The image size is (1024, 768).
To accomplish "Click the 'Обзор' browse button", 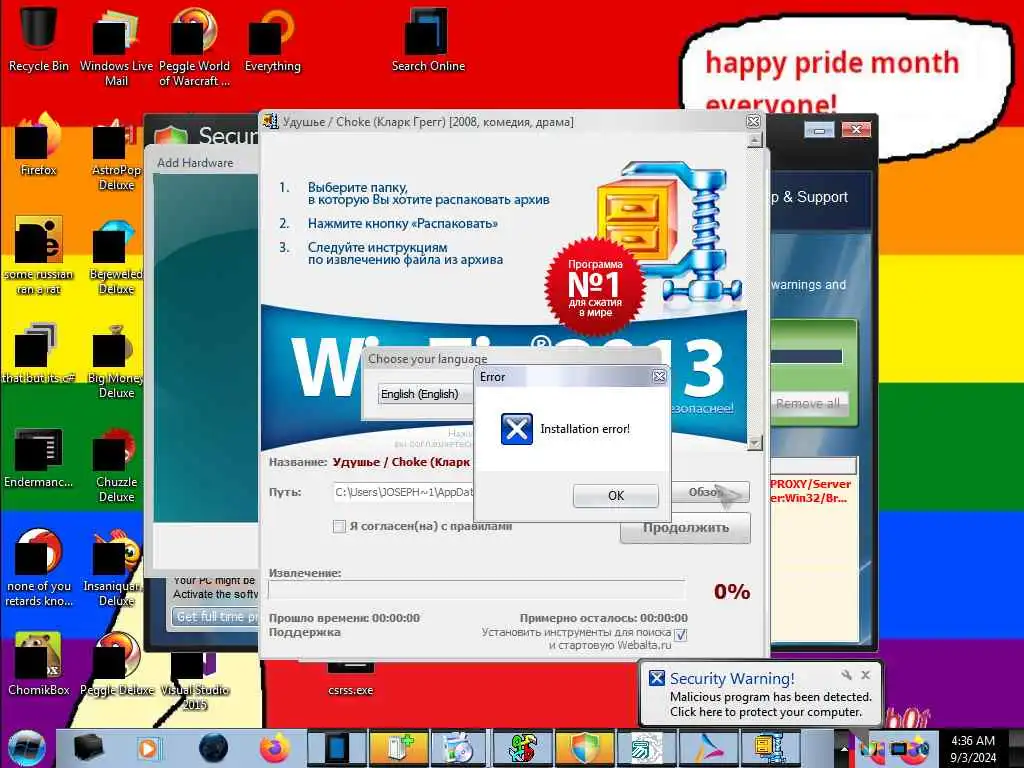I will pos(710,492).
